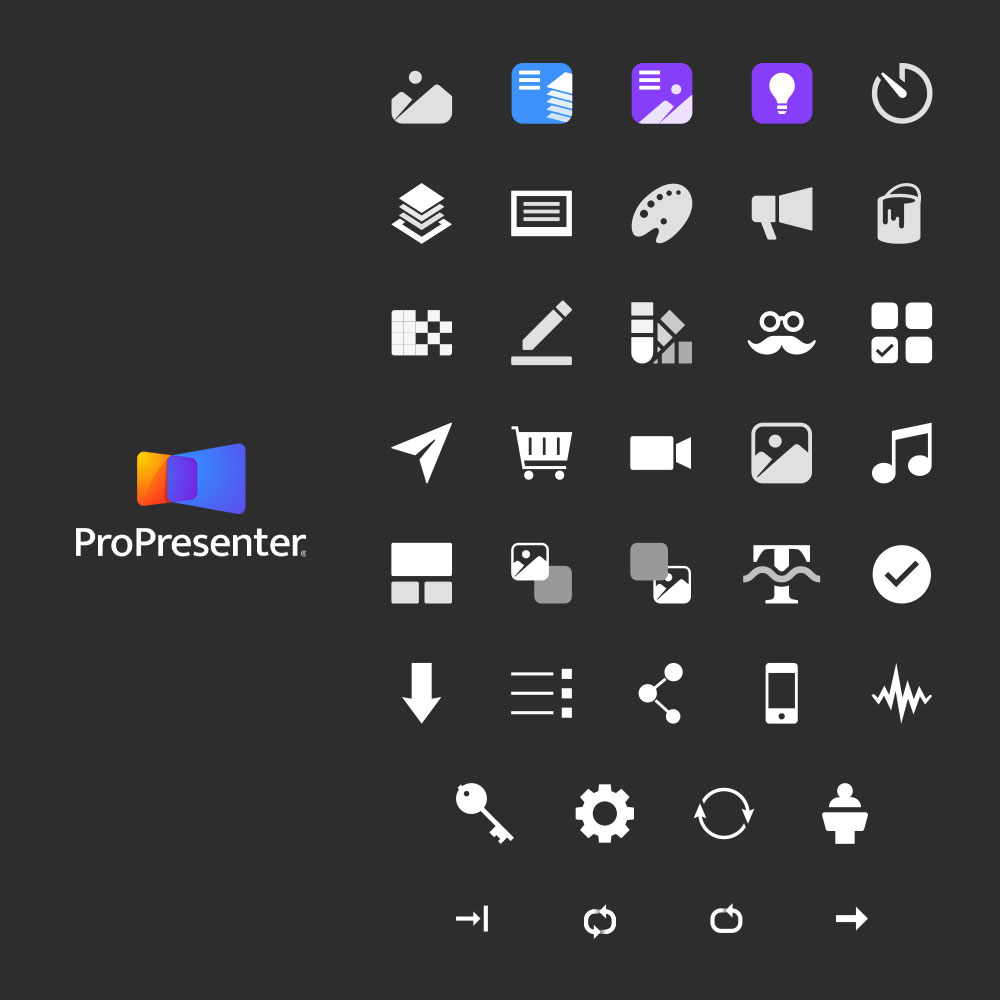This screenshot has width=1000, height=1000.
Task: Open the paint palette icon
Action: [x=662, y=213]
